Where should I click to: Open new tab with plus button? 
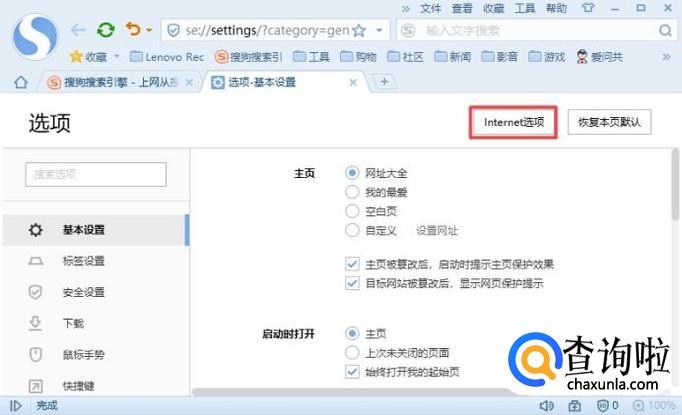[385, 82]
